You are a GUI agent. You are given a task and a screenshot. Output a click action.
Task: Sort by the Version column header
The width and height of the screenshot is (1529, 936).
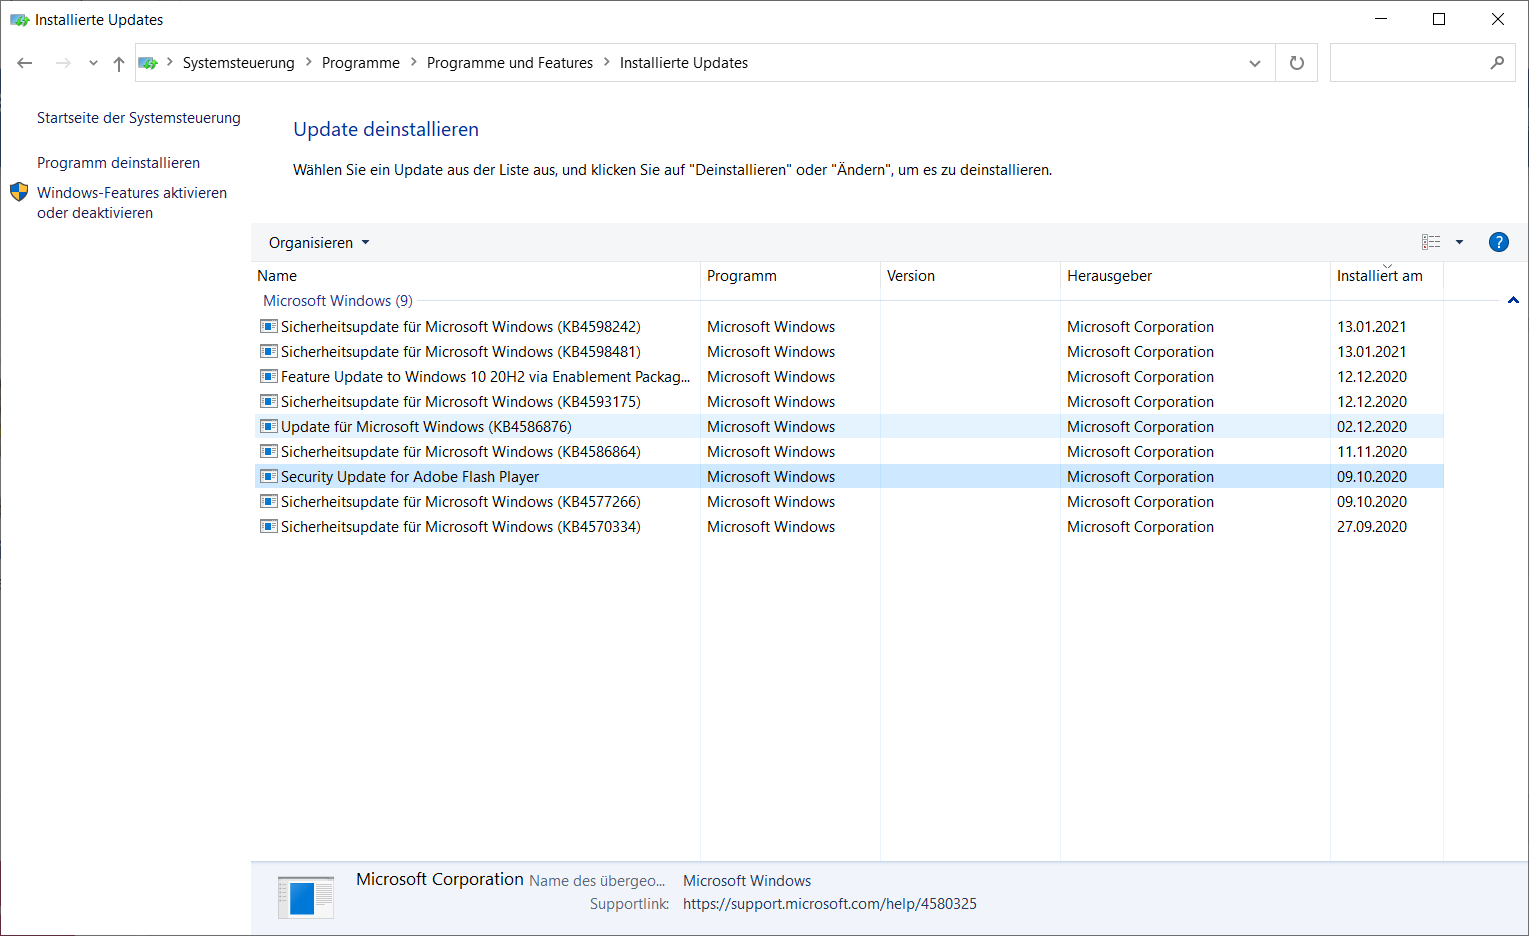tap(970, 276)
